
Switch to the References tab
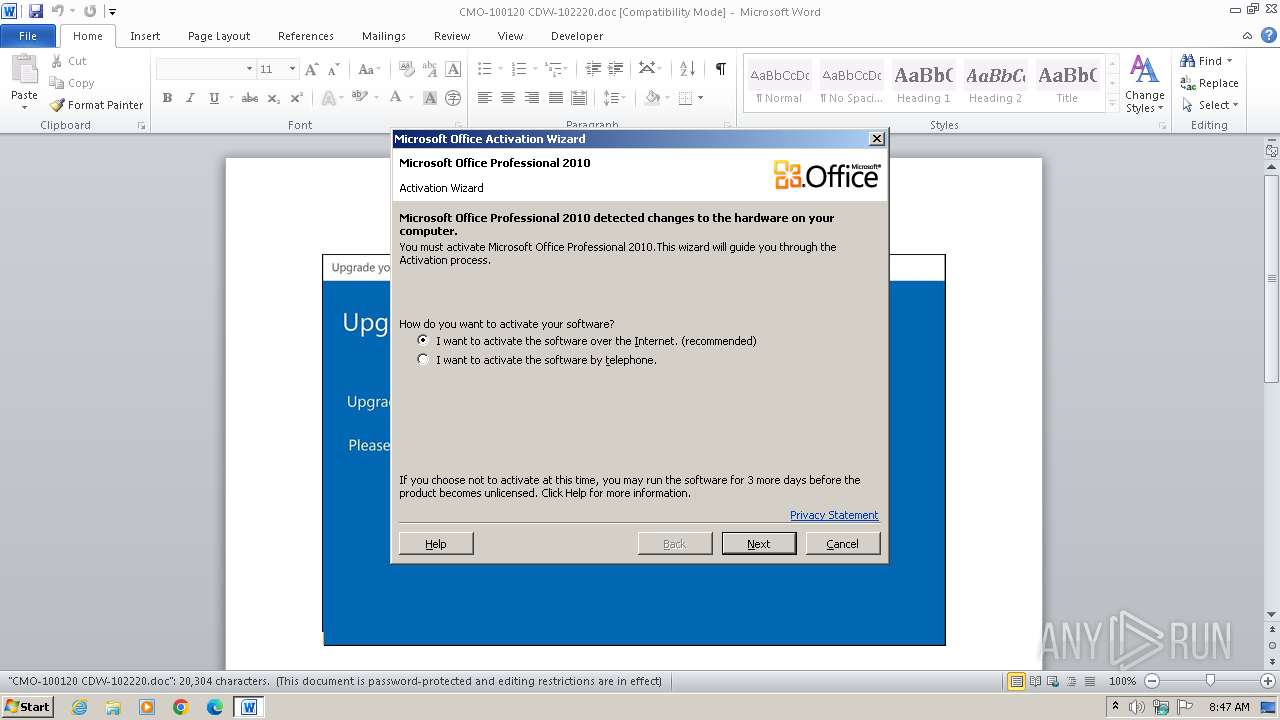[x=306, y=36]
